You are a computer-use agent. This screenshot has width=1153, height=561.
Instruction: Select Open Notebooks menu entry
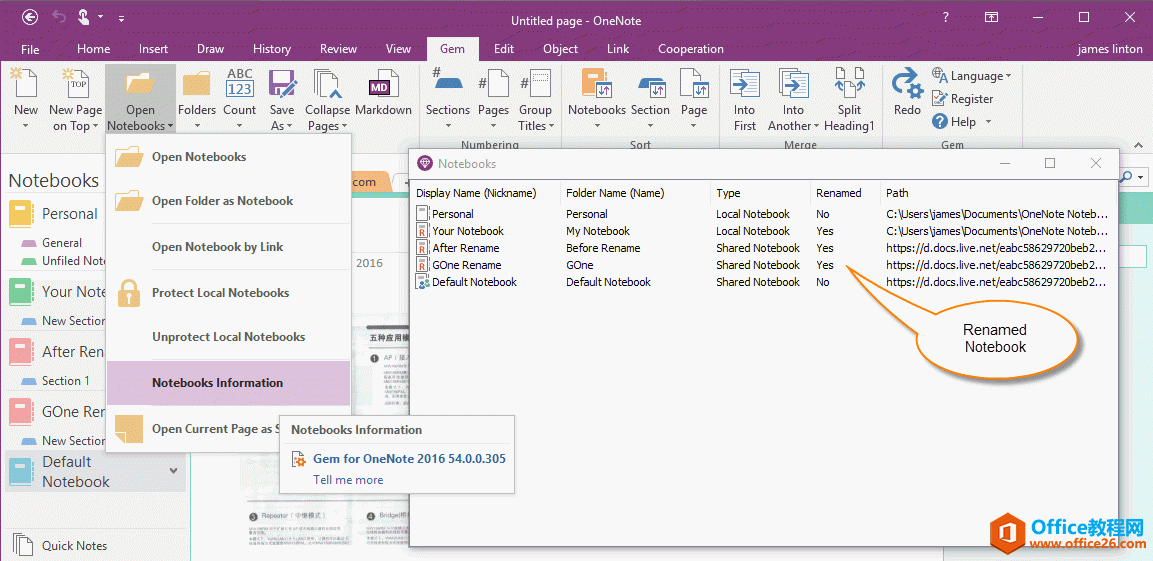[228, 157]
